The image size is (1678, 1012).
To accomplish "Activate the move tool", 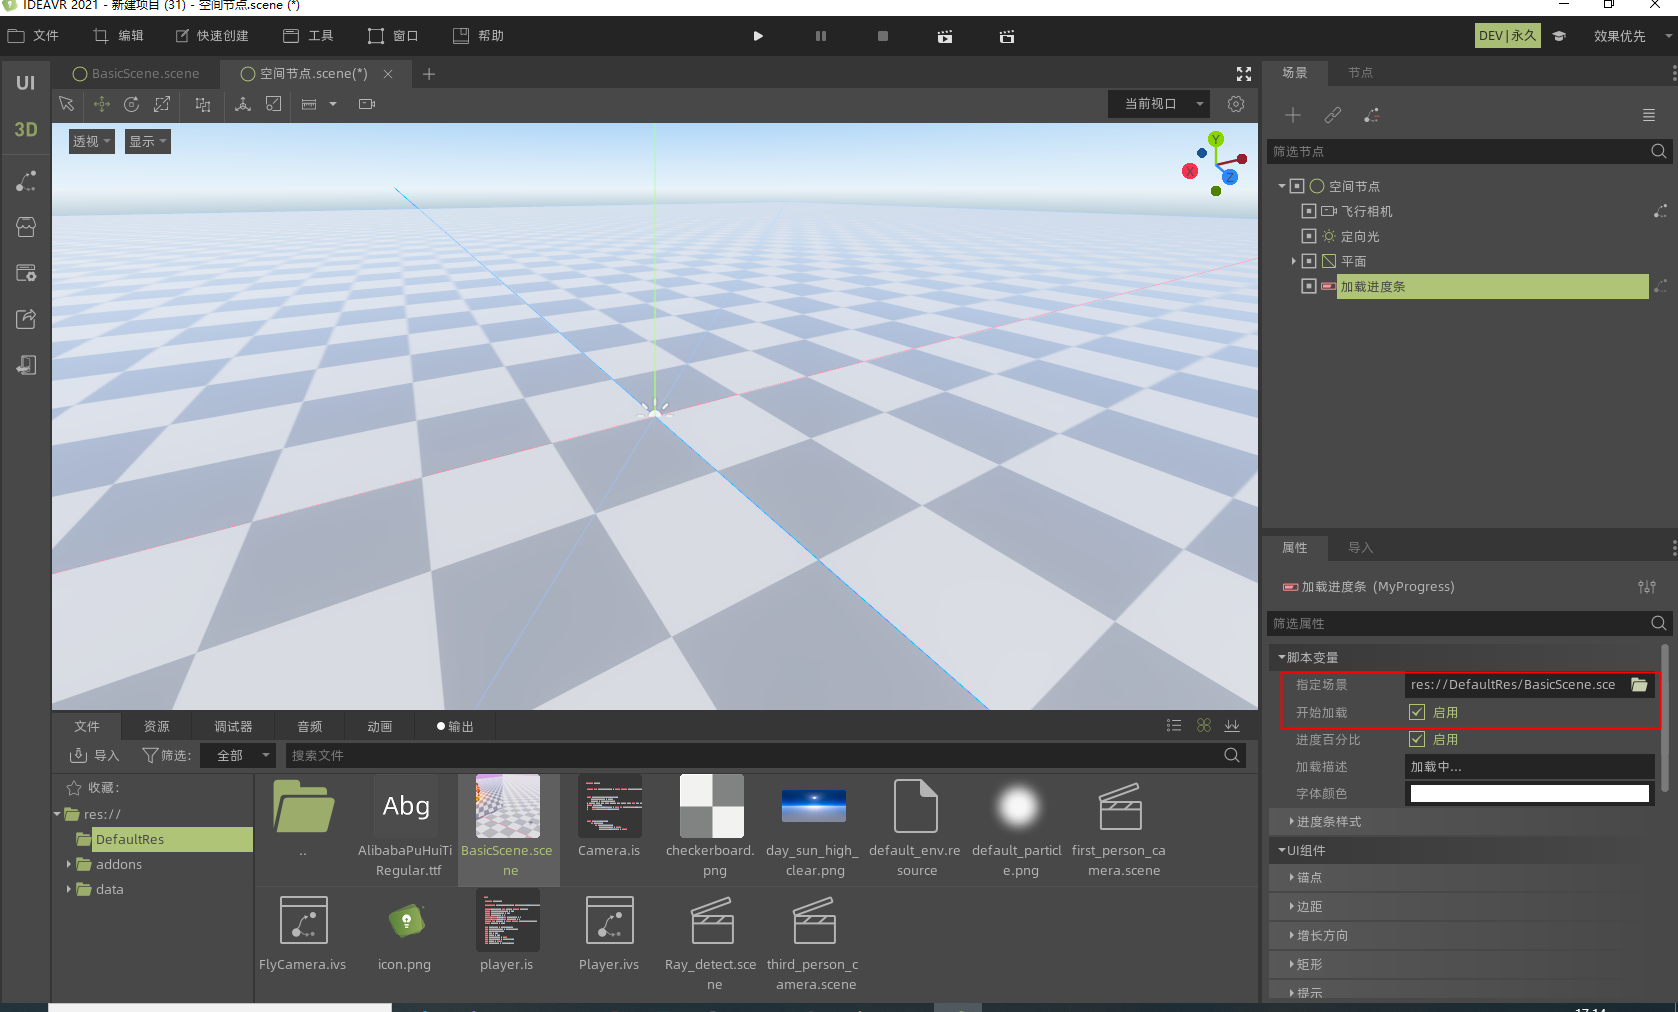I will tap(102, 104).
